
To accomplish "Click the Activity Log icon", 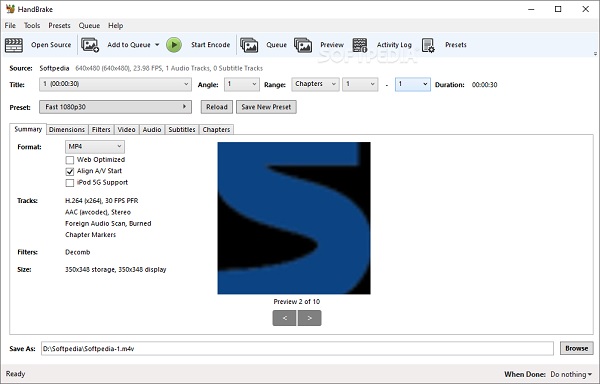I will 360,45.
